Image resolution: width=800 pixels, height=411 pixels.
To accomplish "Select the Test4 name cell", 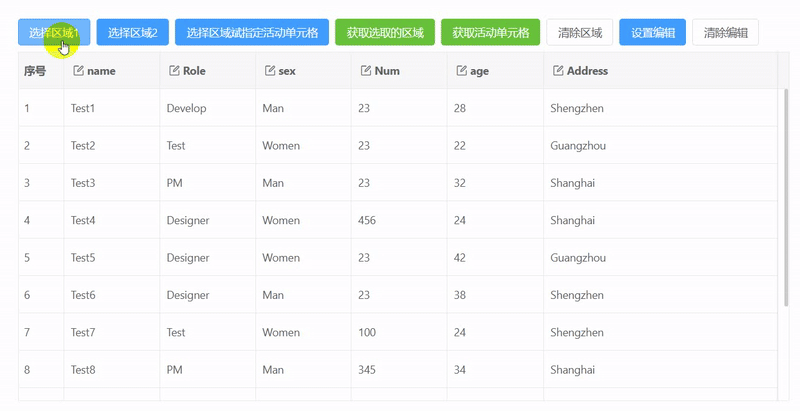I will [112, 220].
